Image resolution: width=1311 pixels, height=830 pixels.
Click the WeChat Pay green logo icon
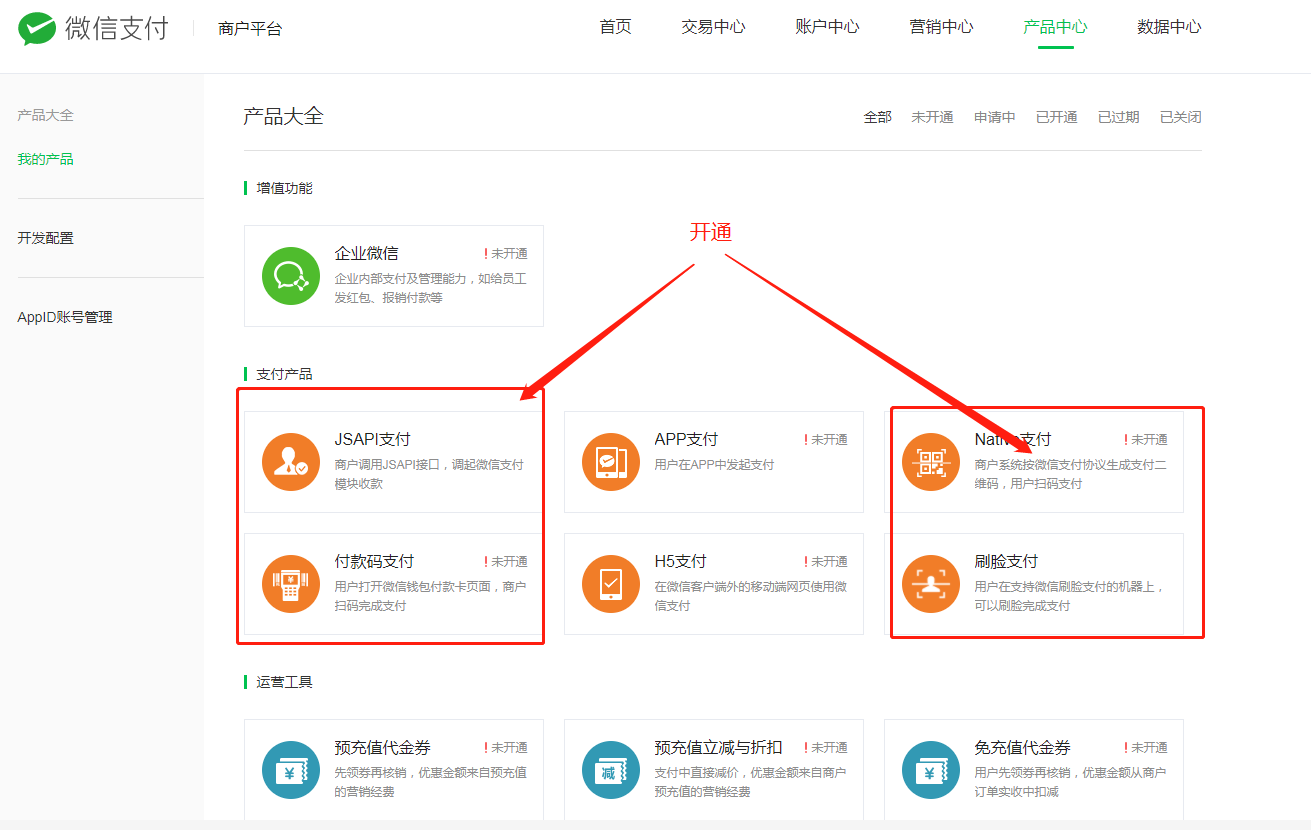coord(37,28)
